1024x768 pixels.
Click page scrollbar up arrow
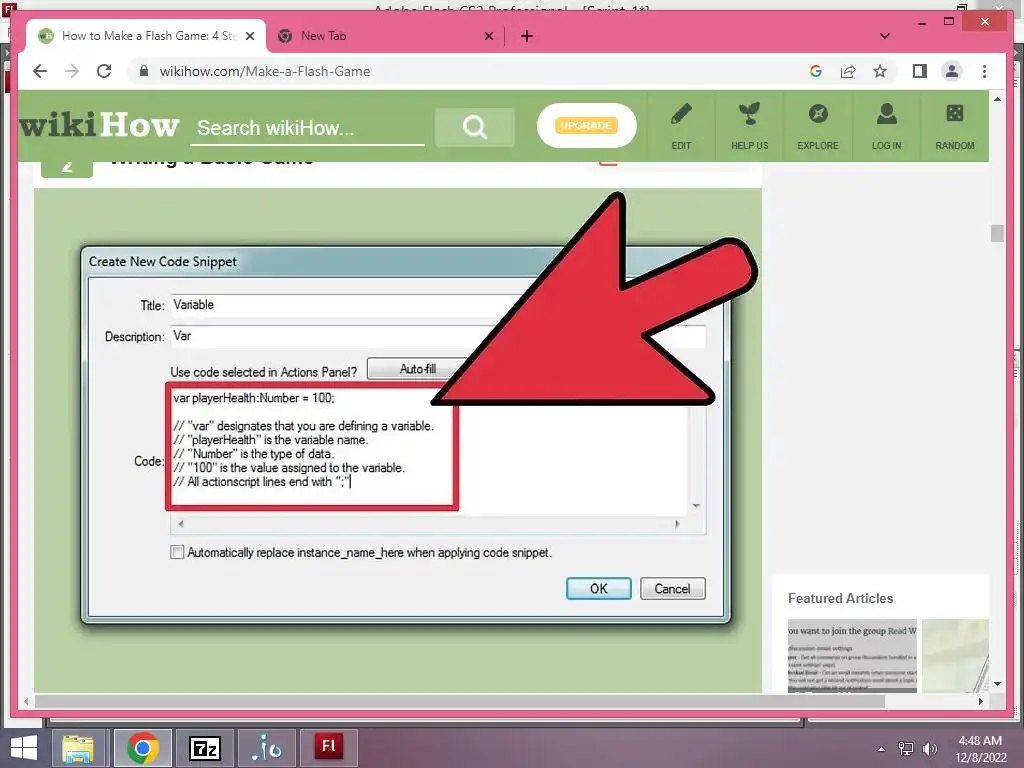coord(997,99)
